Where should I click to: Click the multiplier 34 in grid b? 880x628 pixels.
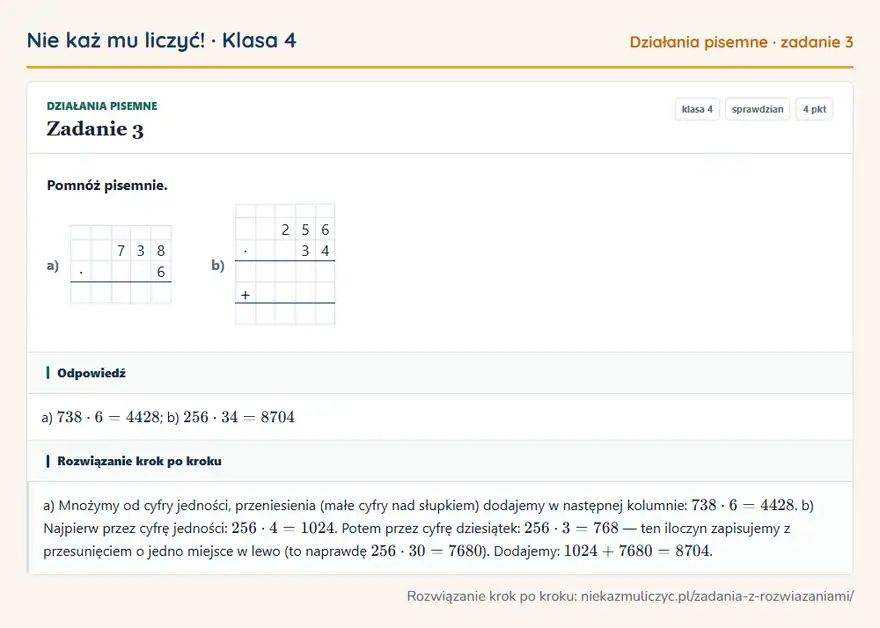click(315, 251)
